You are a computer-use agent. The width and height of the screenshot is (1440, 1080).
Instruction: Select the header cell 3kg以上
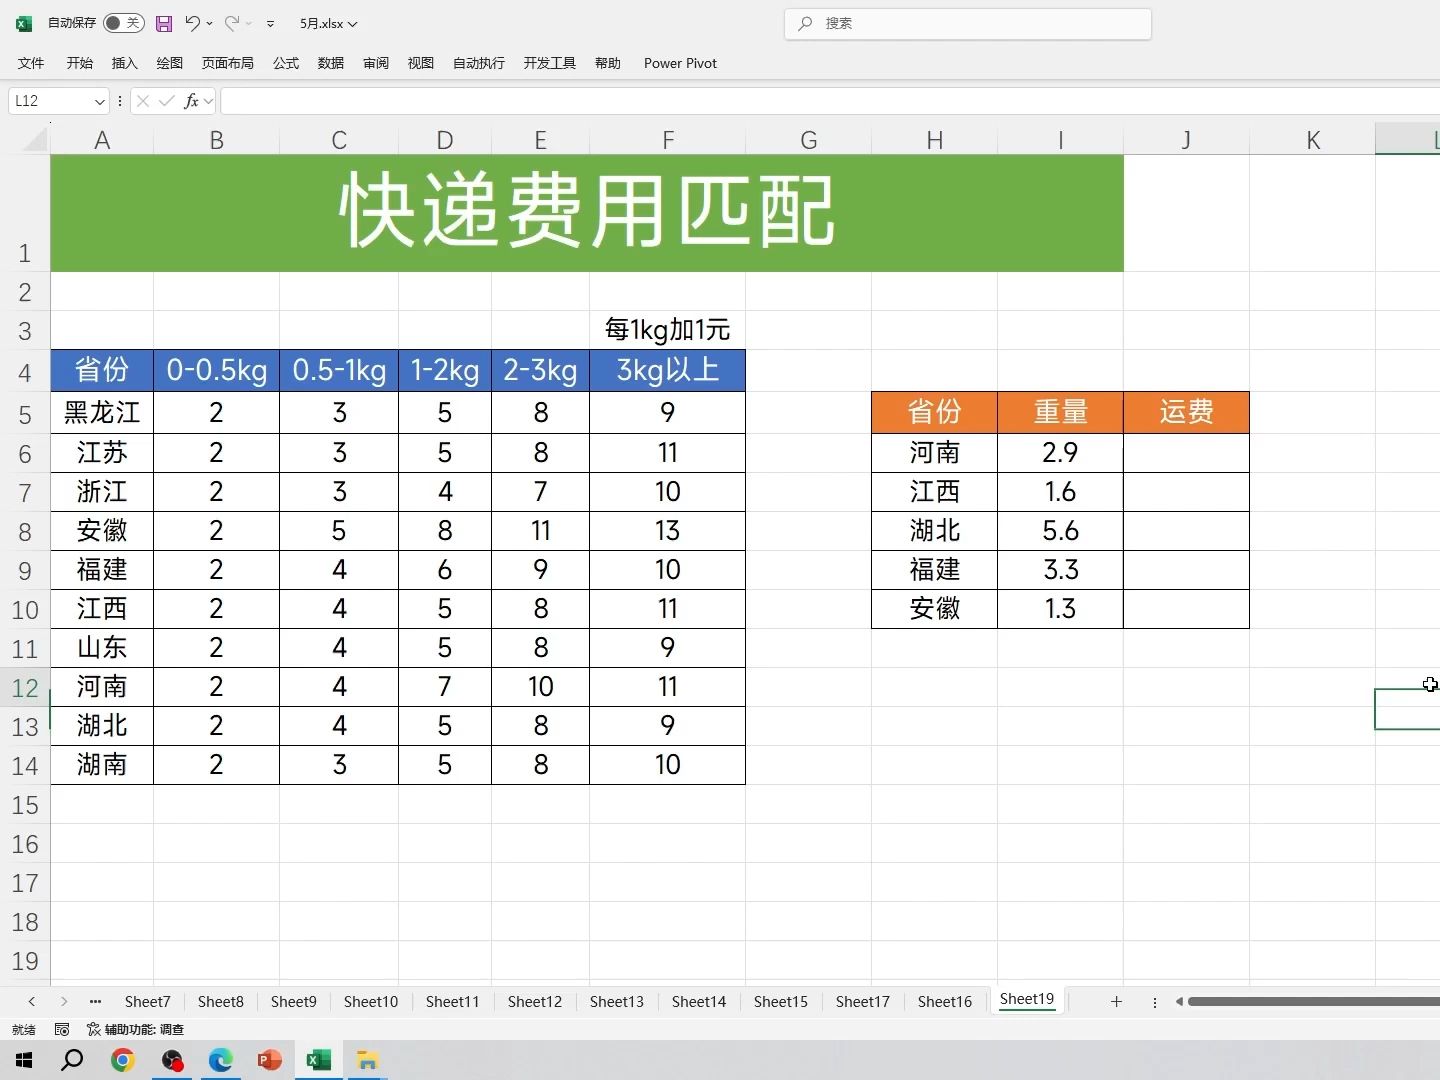pyautogui.click(x=667, y=370)
